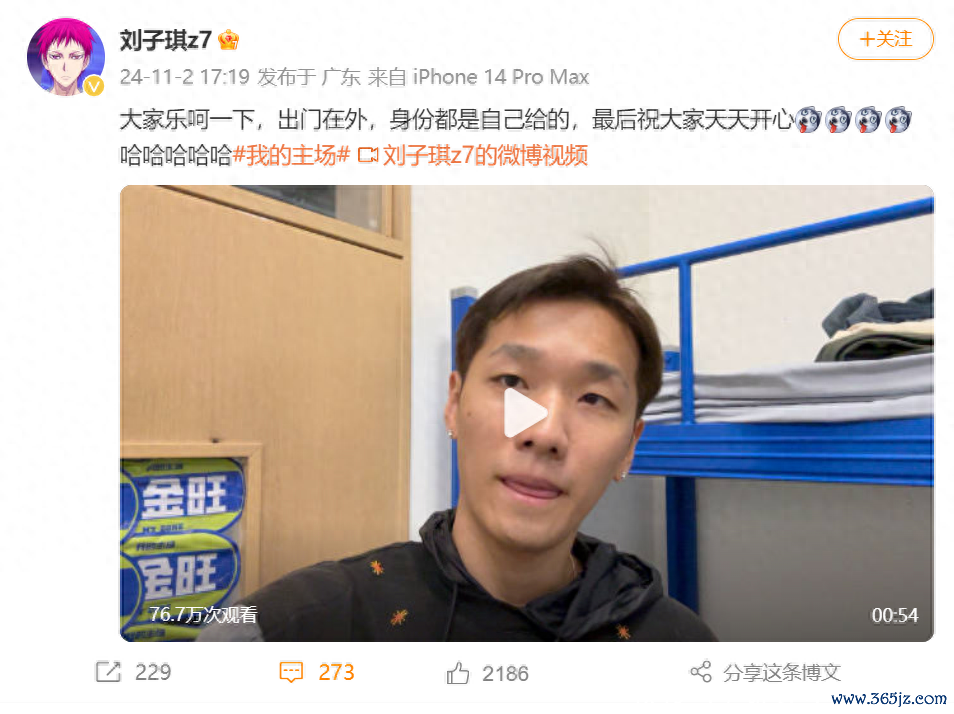Click the +关注 follow button
Viewport: 954px width, 714px height.
tap(885, 40)
